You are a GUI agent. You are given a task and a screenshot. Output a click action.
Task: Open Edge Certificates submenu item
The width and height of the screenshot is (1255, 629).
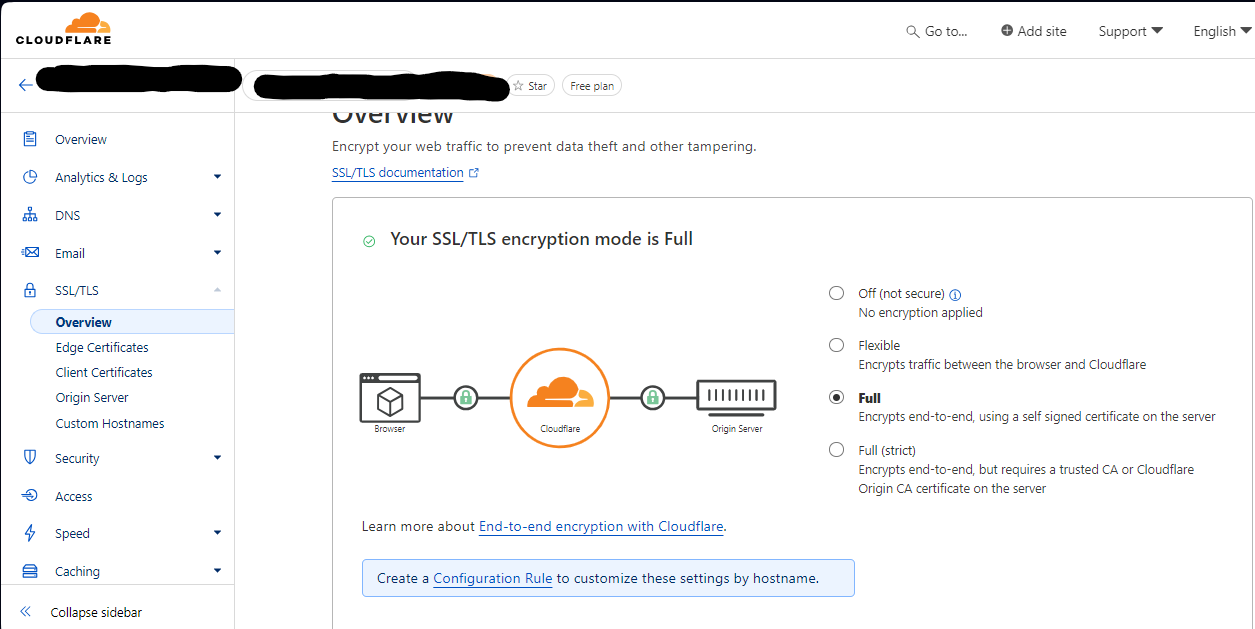tap(102, 347)
